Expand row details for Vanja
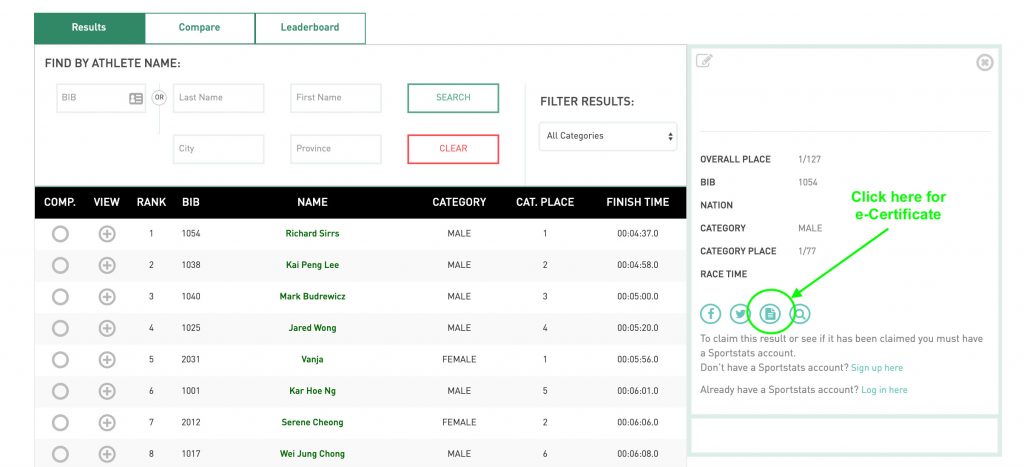This screenshot has width=1024, height=467. pos(107,360)
